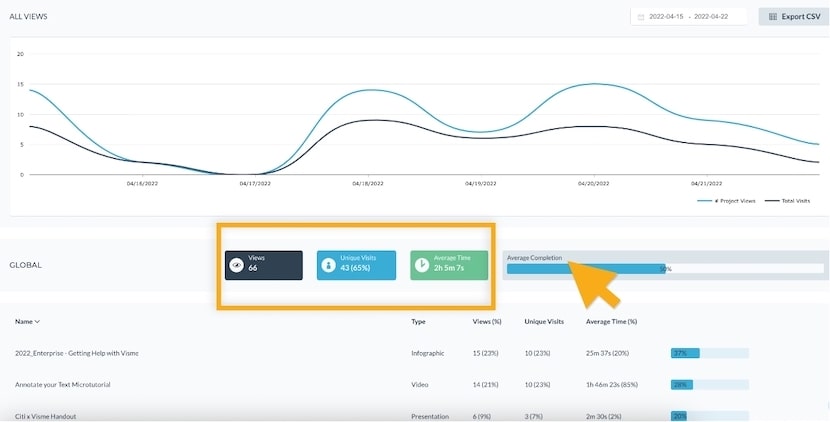Click the Unique Visits circular icon

point(329,265)
